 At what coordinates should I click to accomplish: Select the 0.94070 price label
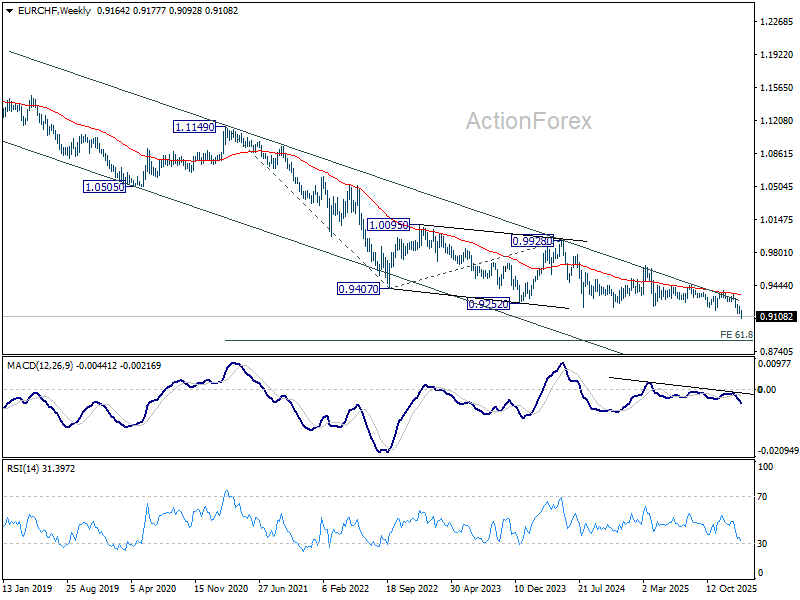[x=358, y=289]
